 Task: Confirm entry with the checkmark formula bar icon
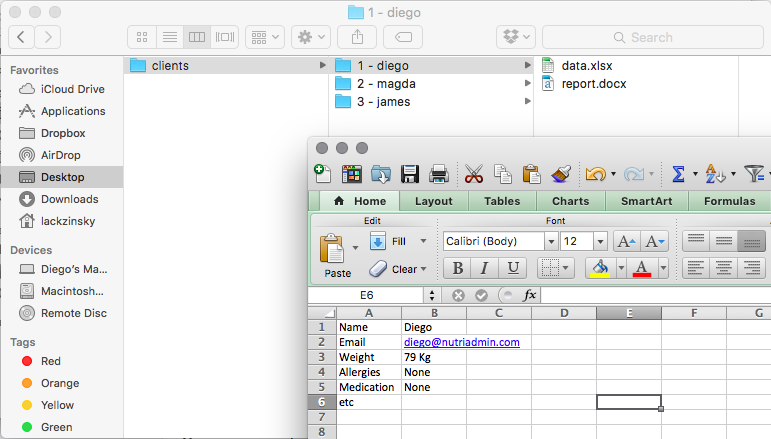(x=481, y=295)
